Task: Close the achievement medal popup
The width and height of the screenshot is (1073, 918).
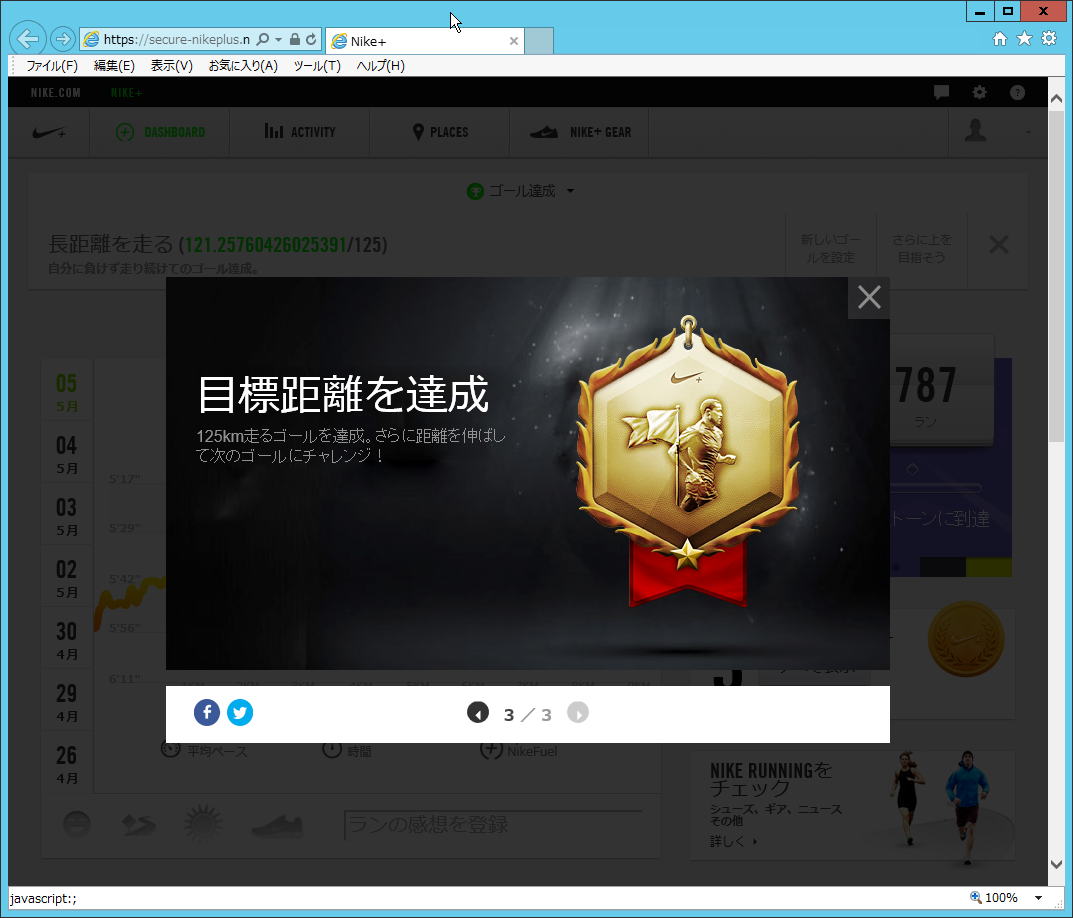Action: click(869, 298)
